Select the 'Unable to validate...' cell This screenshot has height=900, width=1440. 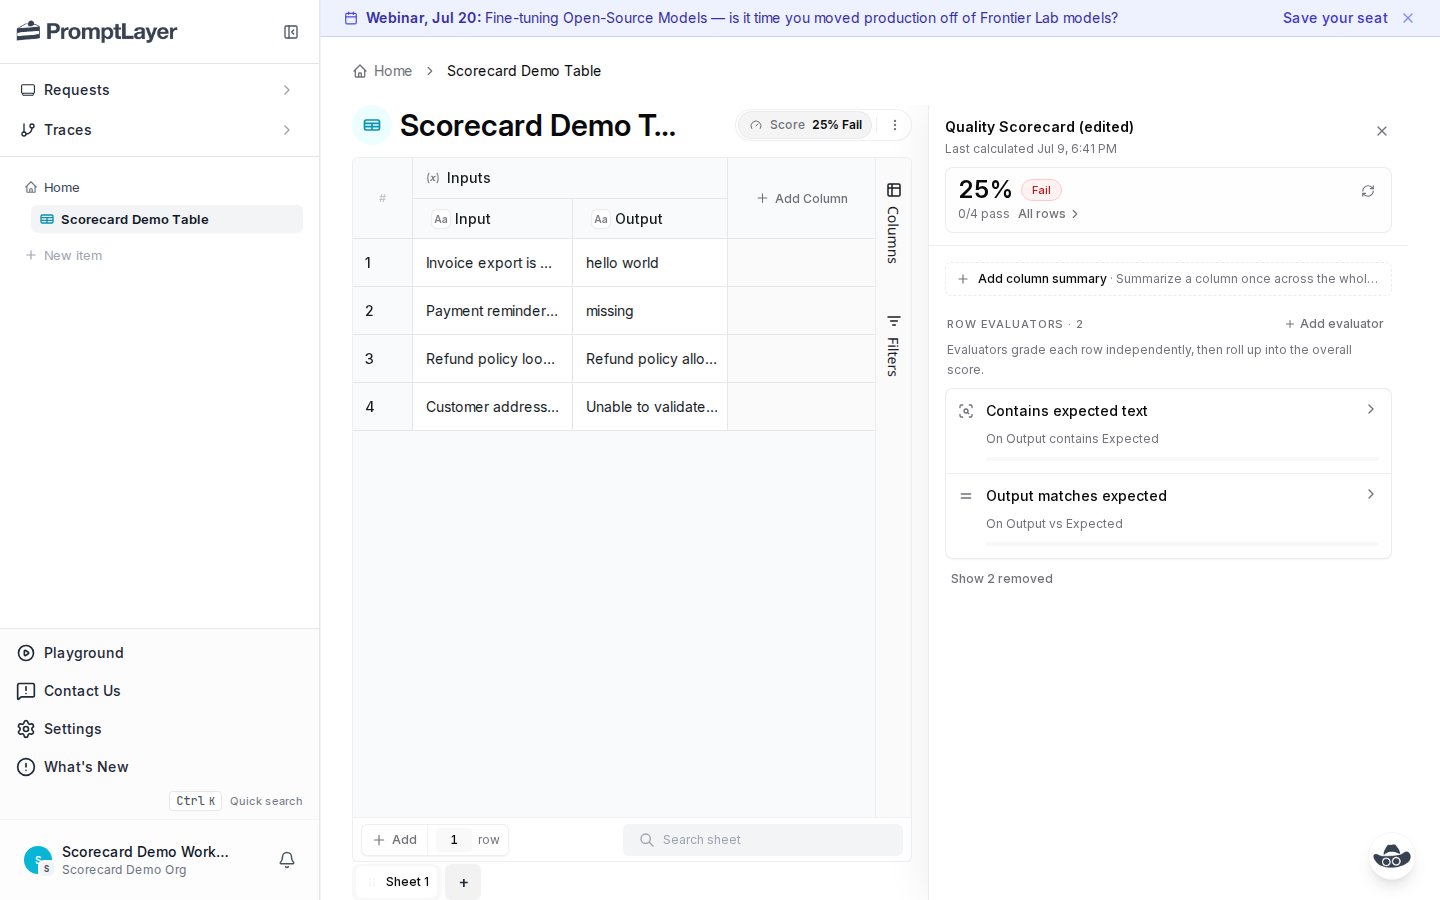coord(650,407)
